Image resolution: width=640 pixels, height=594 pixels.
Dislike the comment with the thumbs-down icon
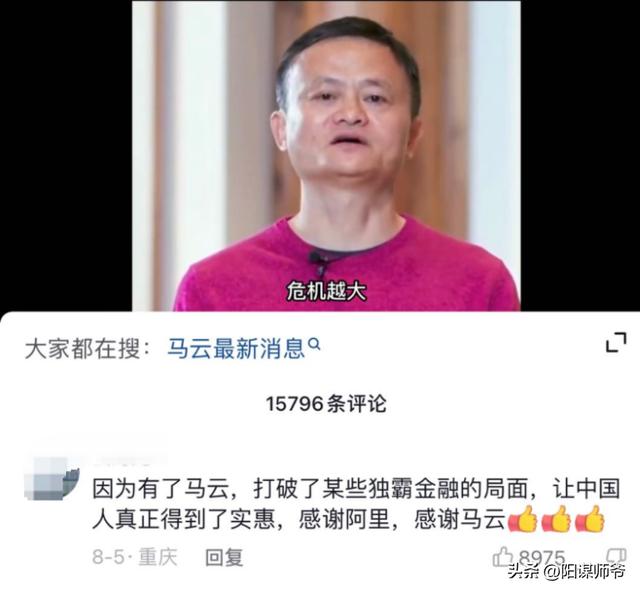[616, 555]
